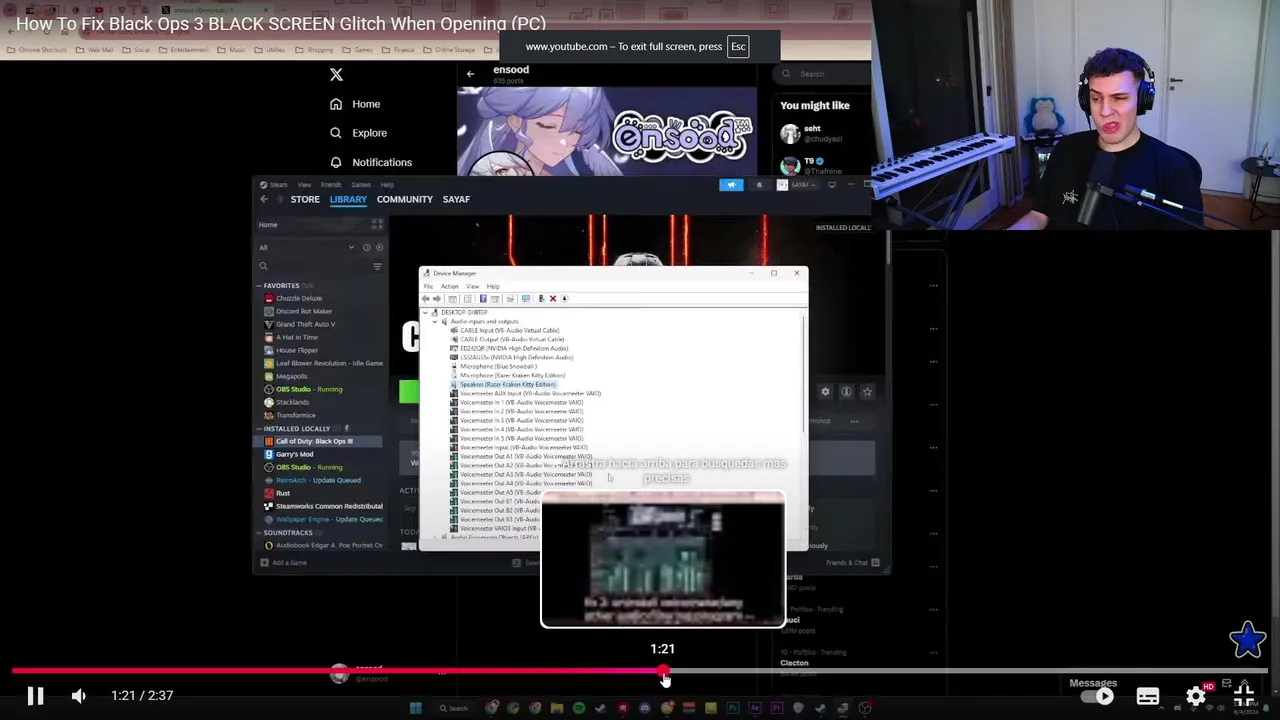Viewport: 1280px width, 720px height.
Task: Select Grand Theft Auto V in library
Action: point(305,324)
